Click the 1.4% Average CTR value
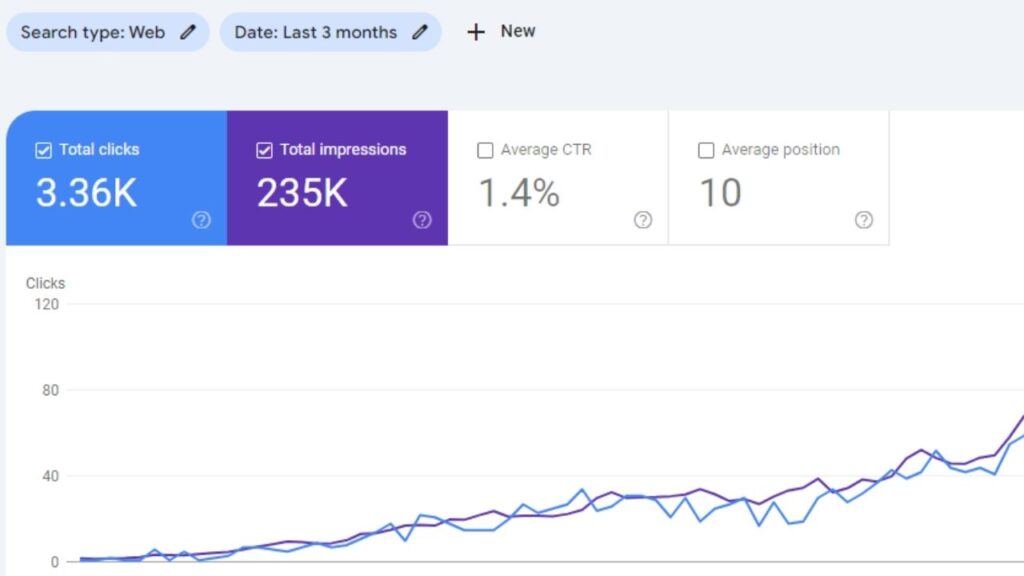Screen dimensions: 1024x576 518,193
